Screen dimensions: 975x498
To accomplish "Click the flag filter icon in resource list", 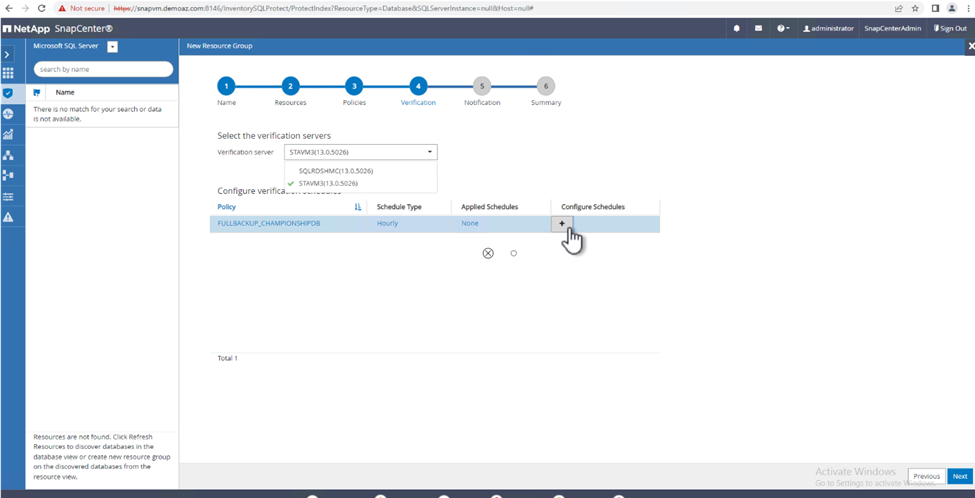I will 37,92.
